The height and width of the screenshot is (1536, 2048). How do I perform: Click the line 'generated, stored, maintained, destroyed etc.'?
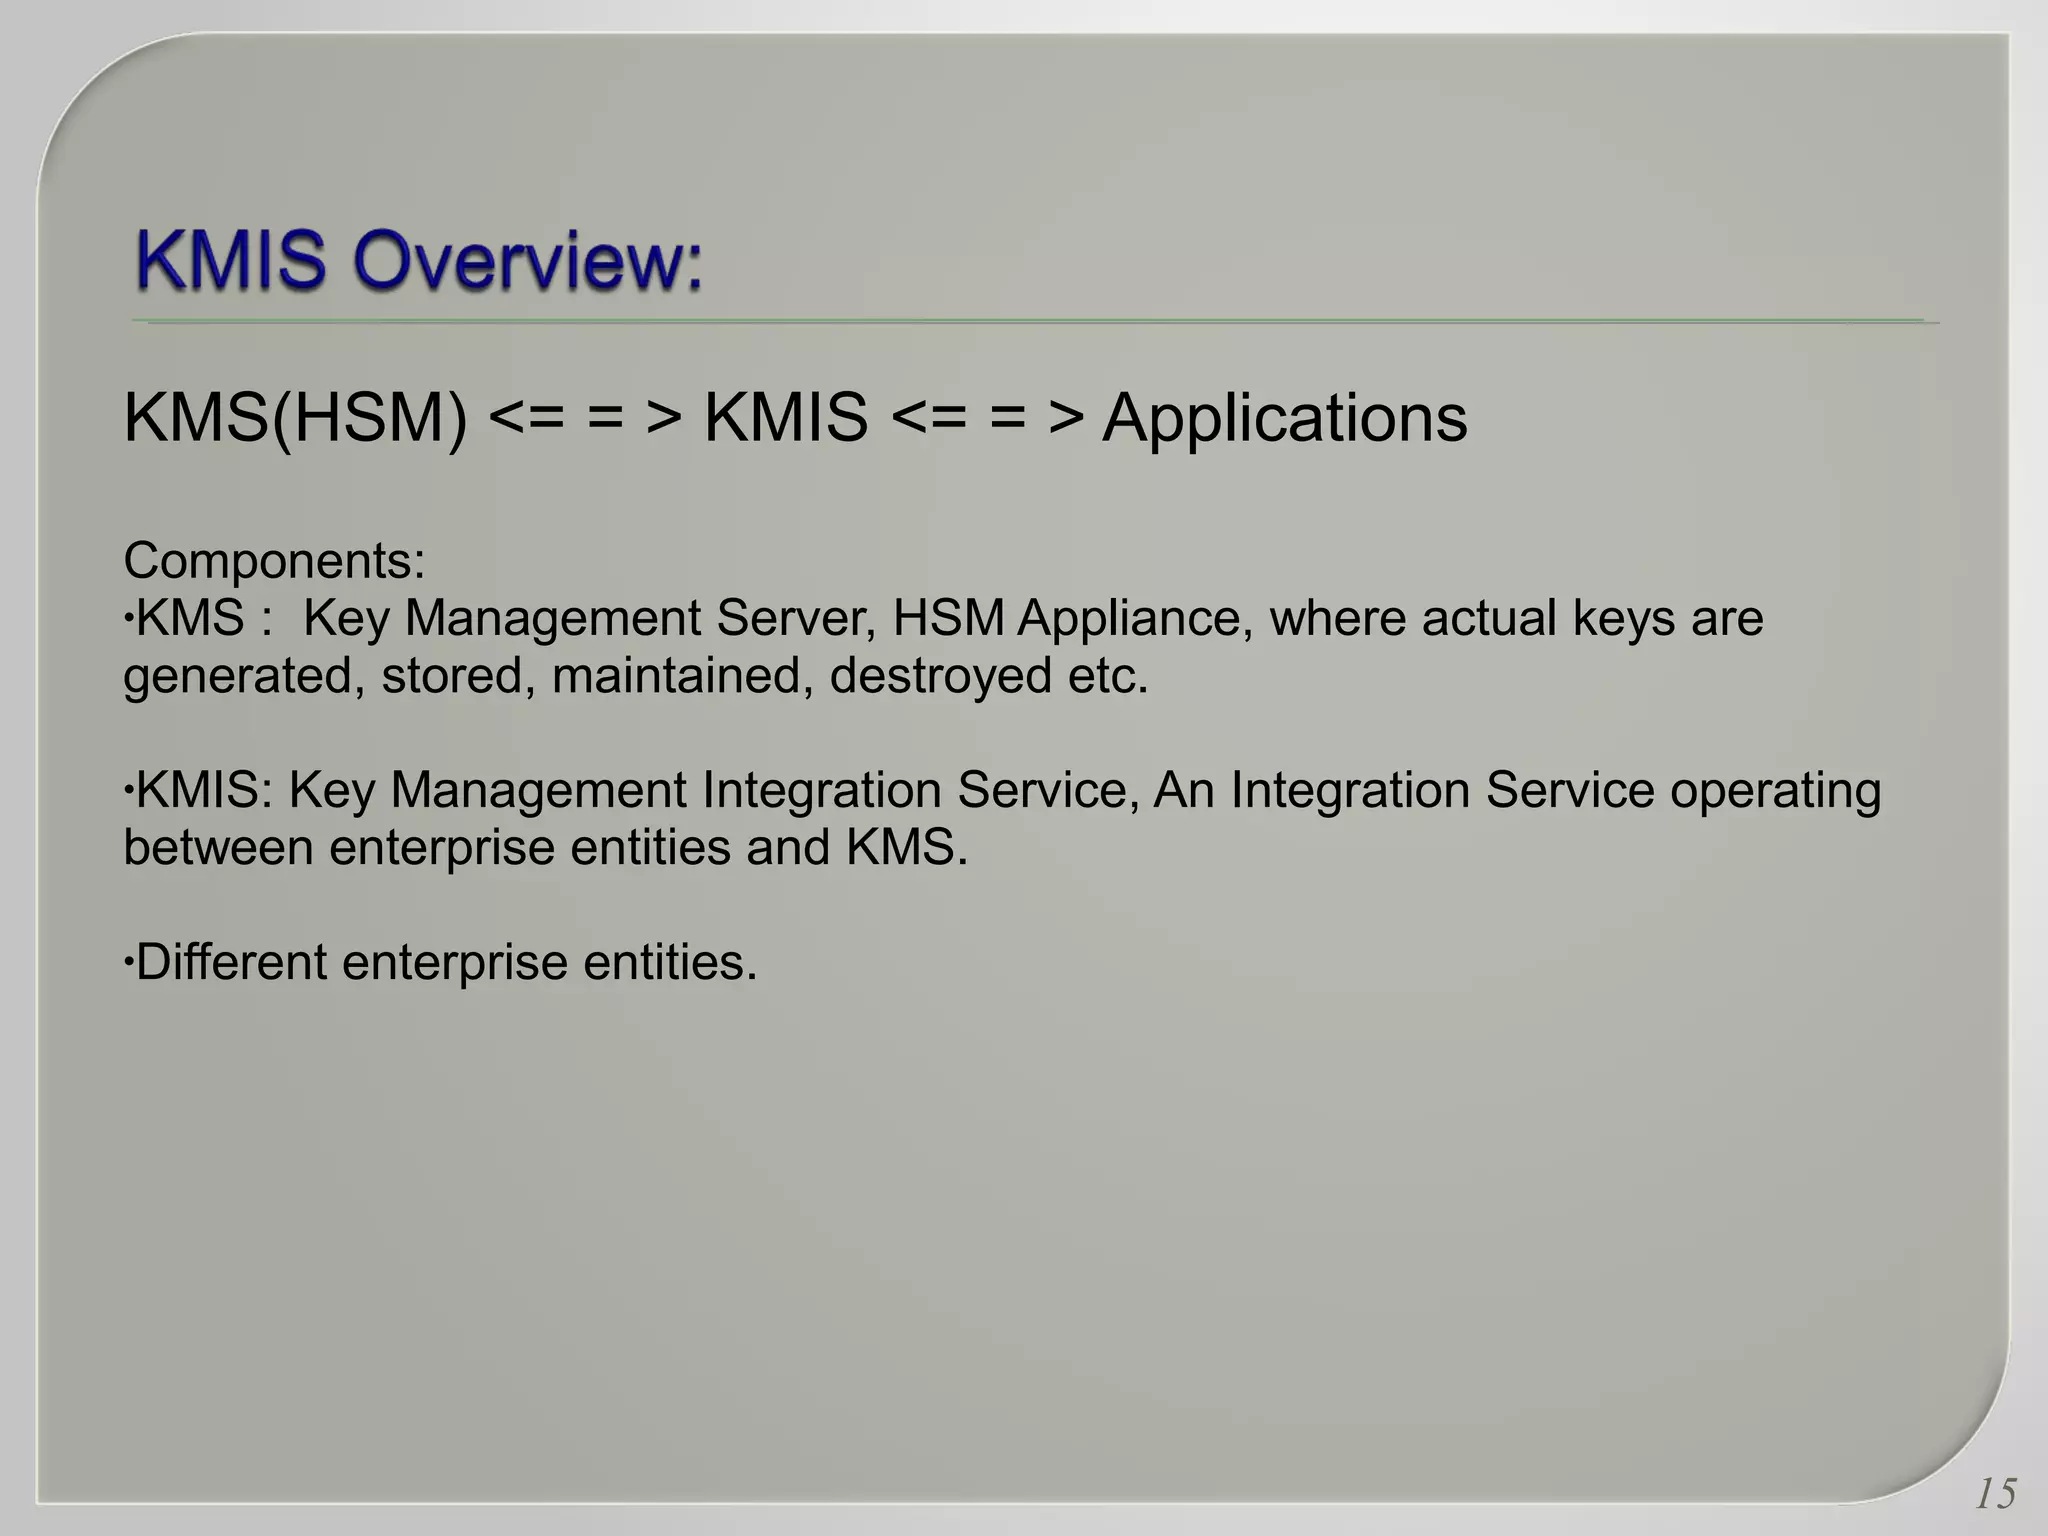click(x=636, y=676)
